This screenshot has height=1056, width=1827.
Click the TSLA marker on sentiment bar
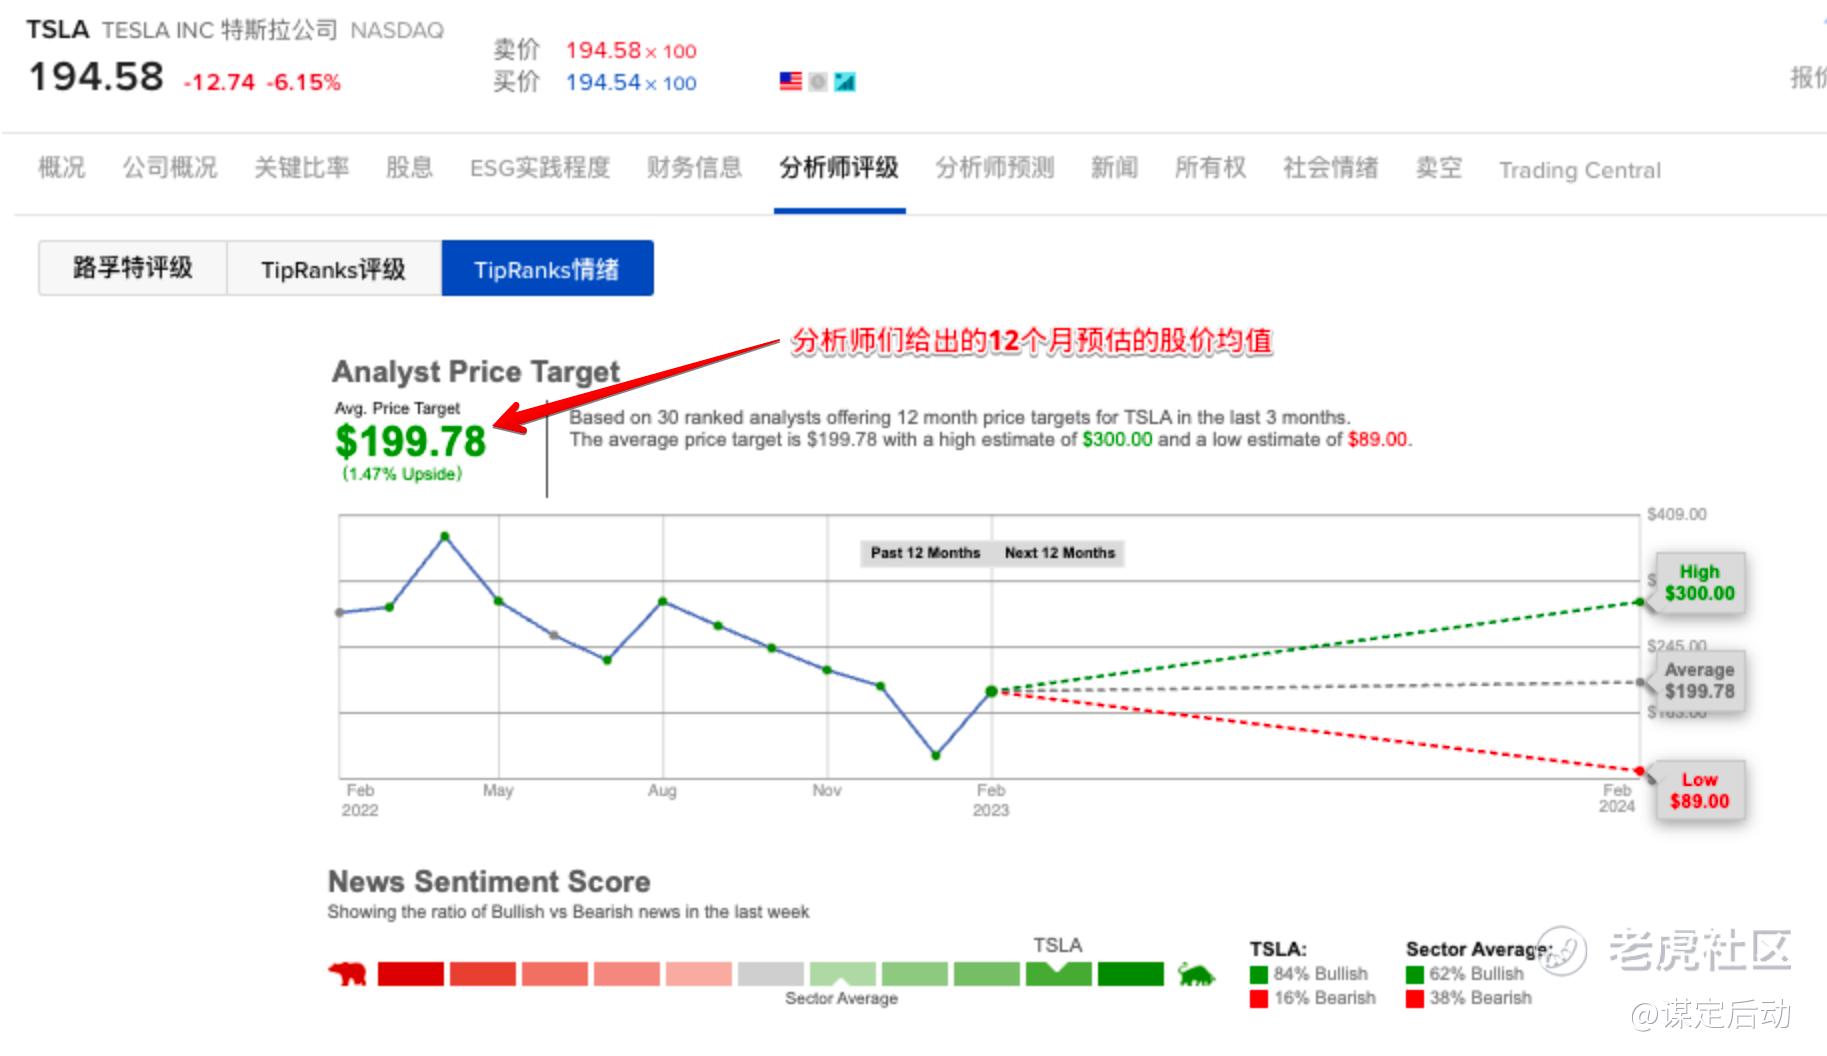click(1058, 974)
